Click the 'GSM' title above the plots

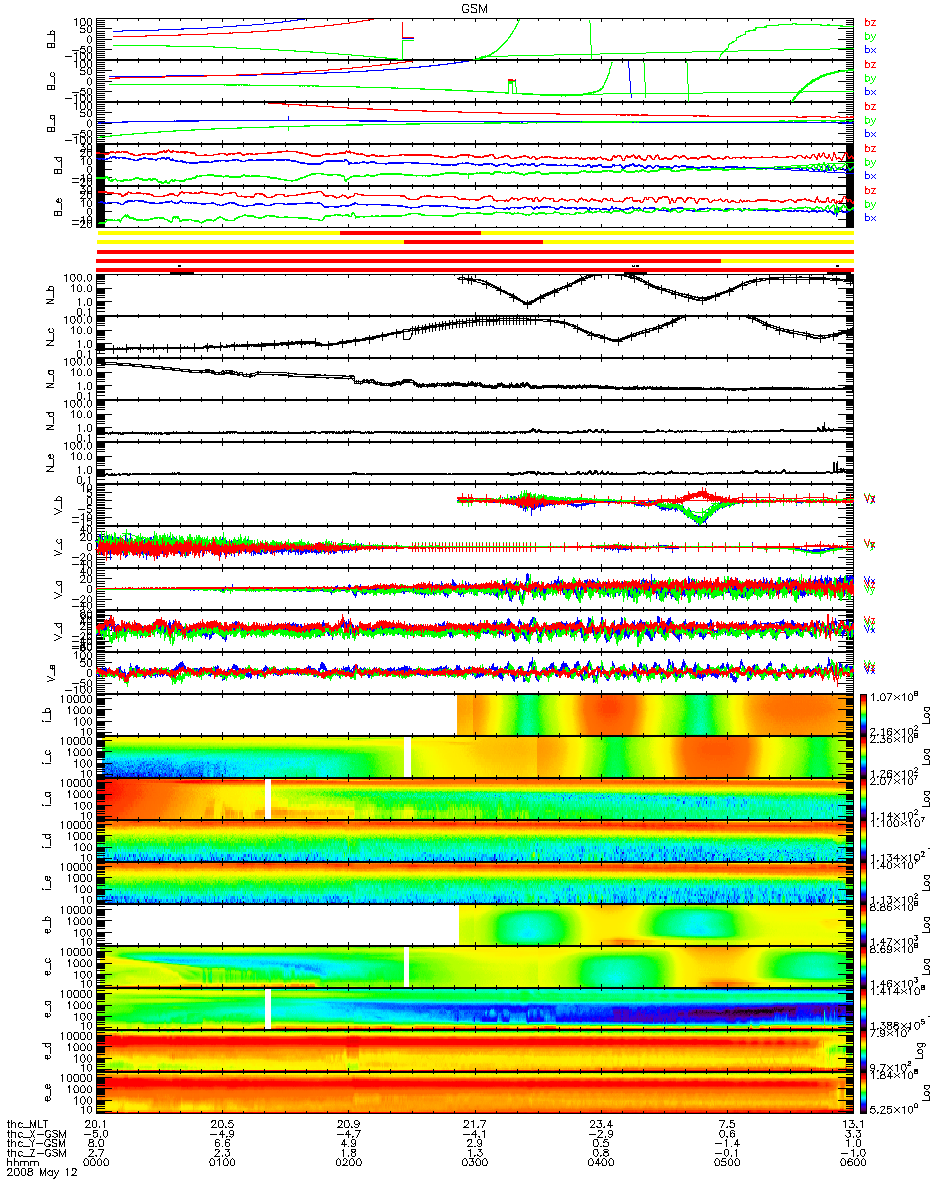pos(475,7)
